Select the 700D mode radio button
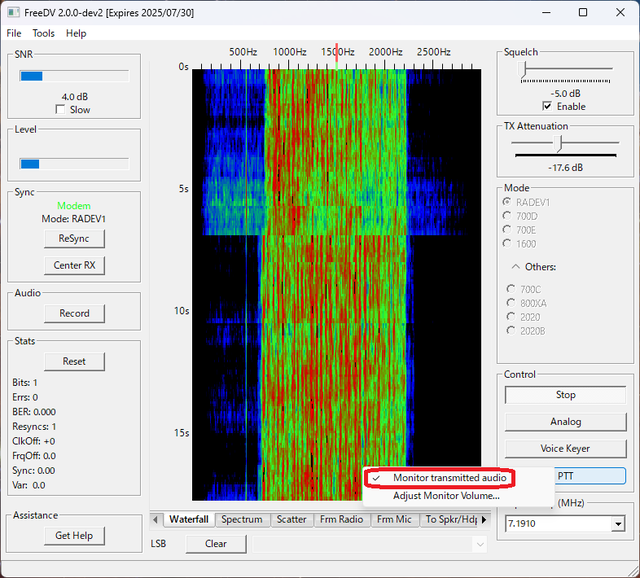The width and height of the screenshot is (640, 578). pos(507,215)
